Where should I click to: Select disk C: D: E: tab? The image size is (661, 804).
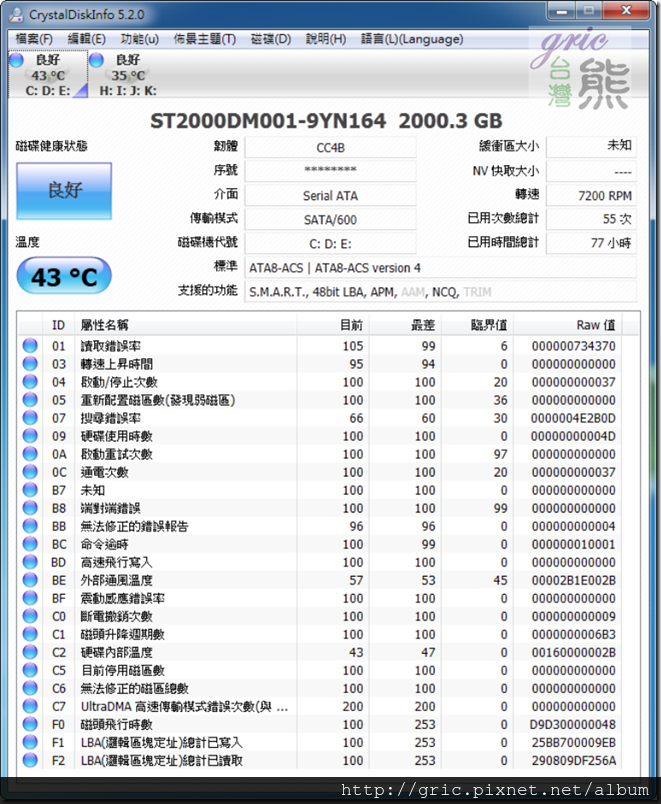[x=48, y=75]
